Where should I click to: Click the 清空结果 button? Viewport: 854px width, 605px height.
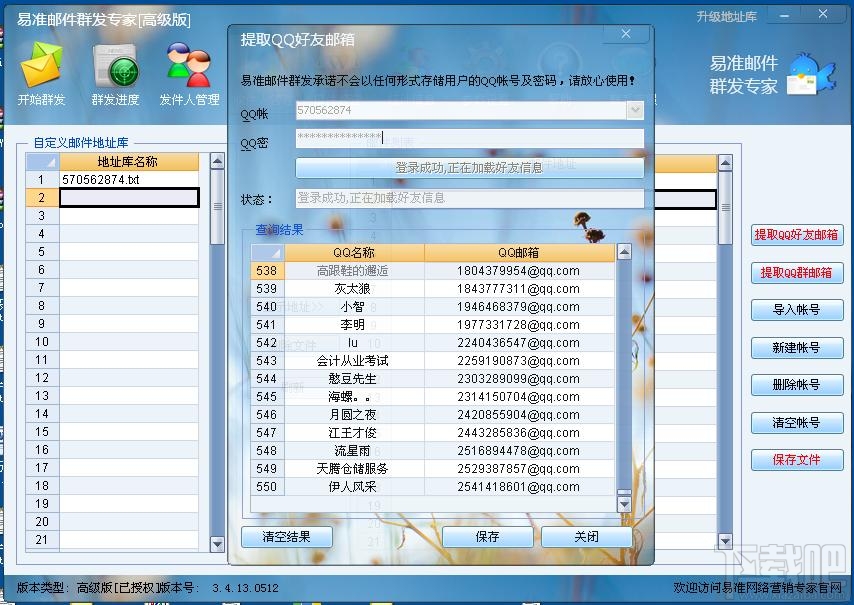coord(286,537)
